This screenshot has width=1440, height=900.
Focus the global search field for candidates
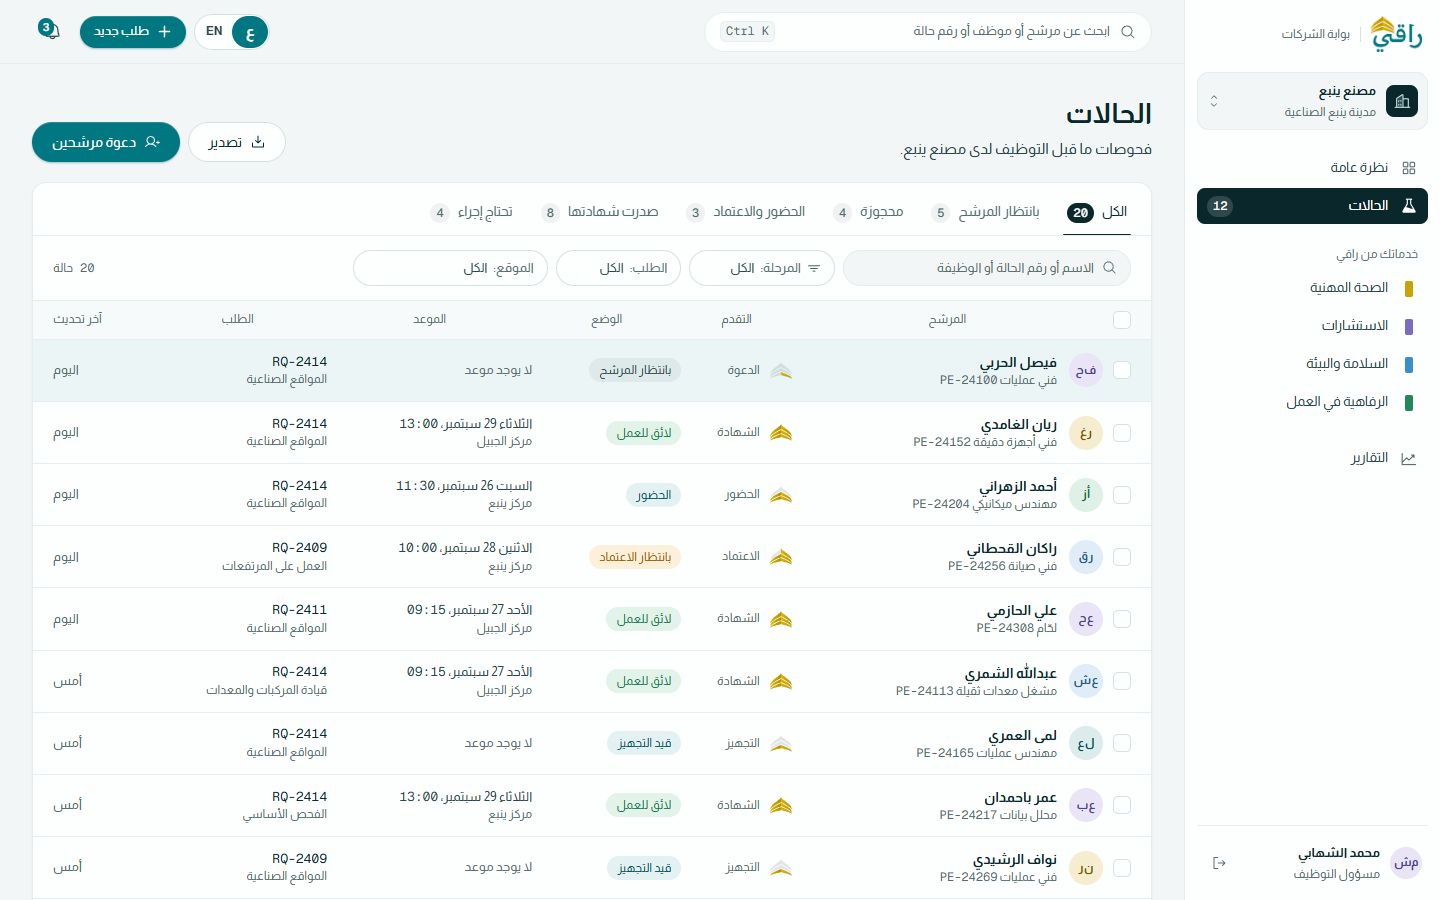[928, 32]
